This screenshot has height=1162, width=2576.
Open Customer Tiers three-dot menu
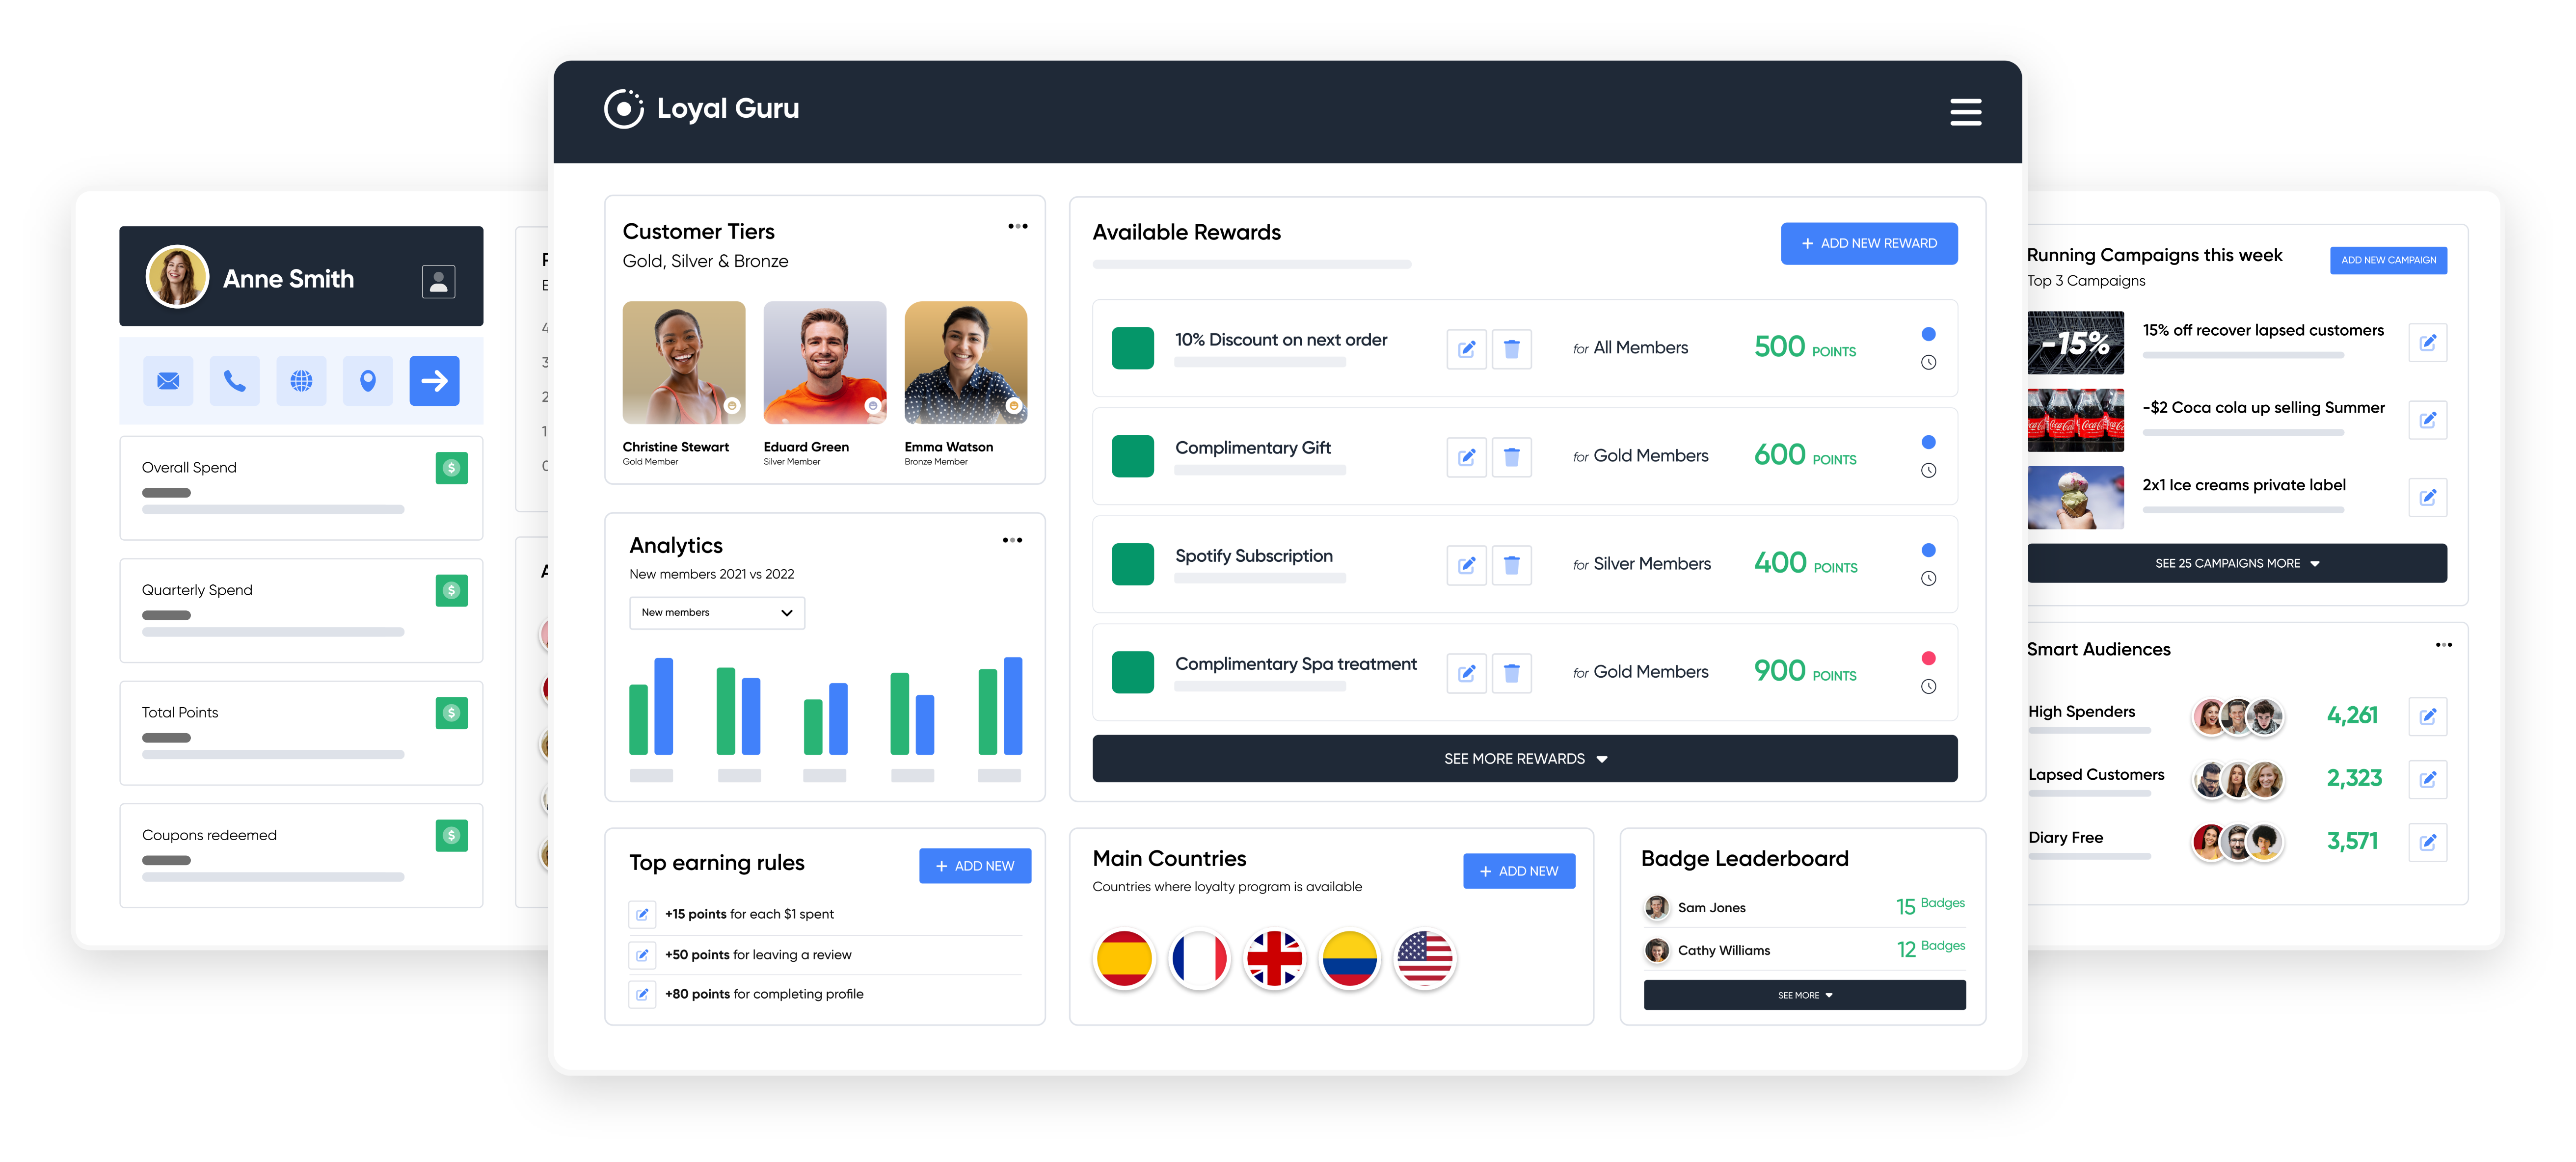tap(1017, 226)
